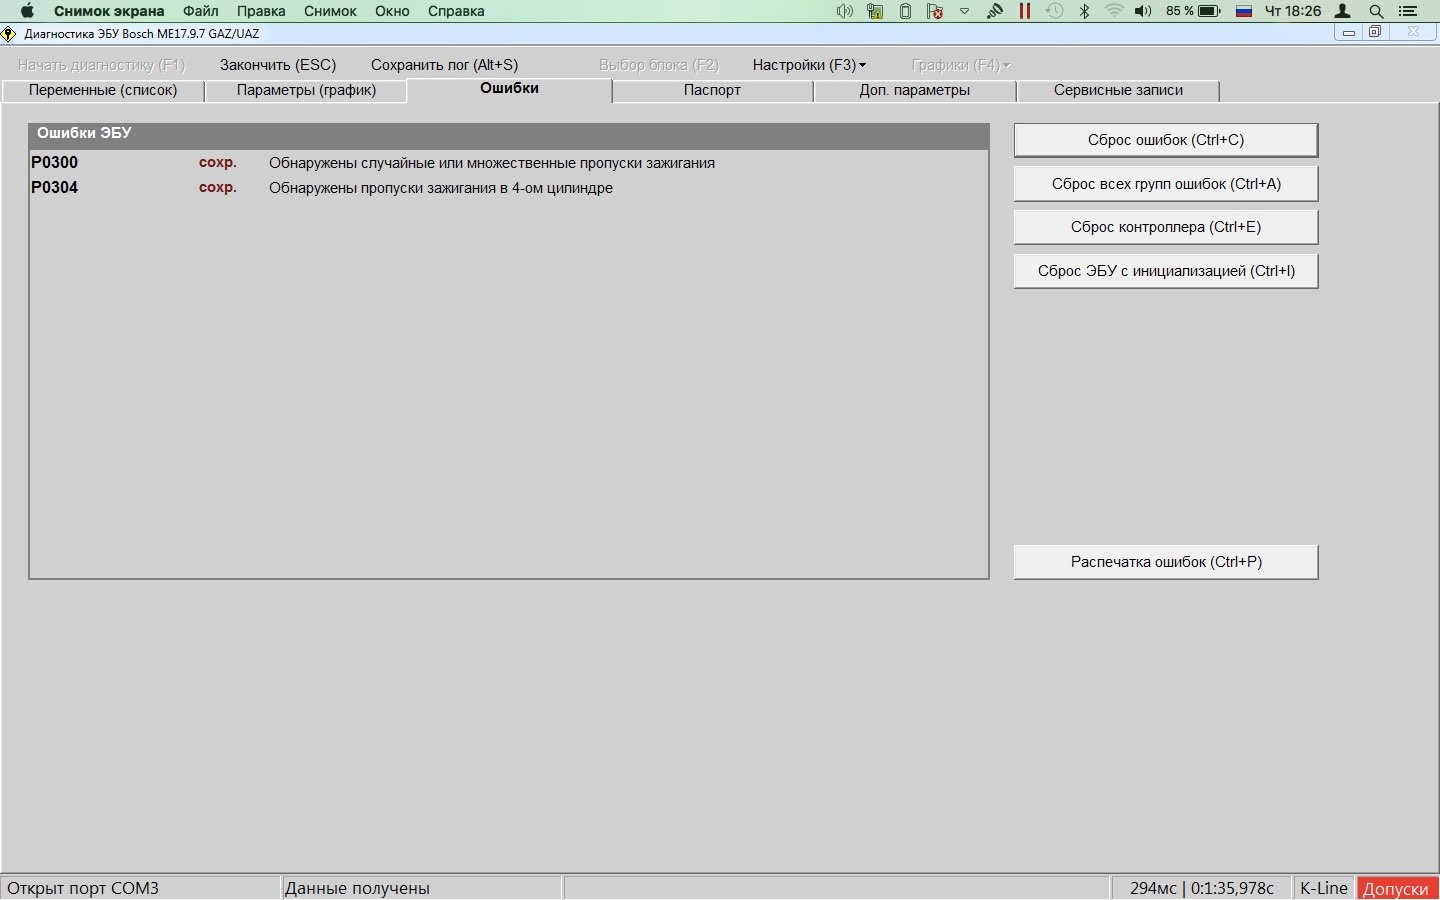Screen dimensions: 1440x900
Task: Click the leftmost sound waves menu bar icon
Action: point(845,11)
